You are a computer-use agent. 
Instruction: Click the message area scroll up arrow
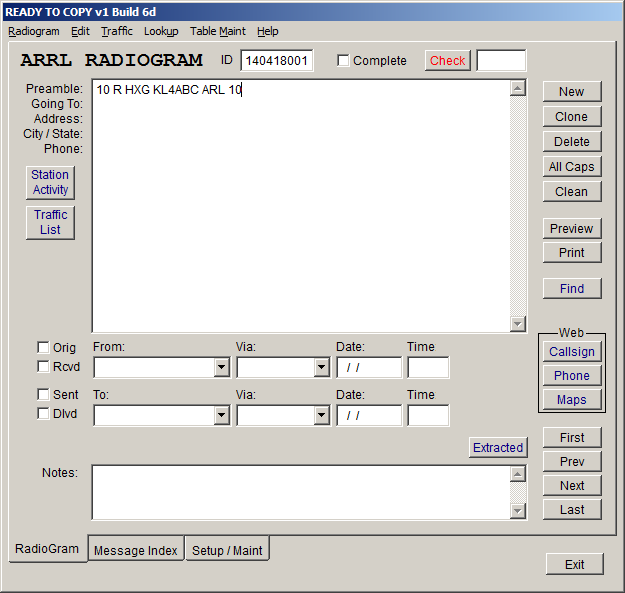[x=518, y=88]
